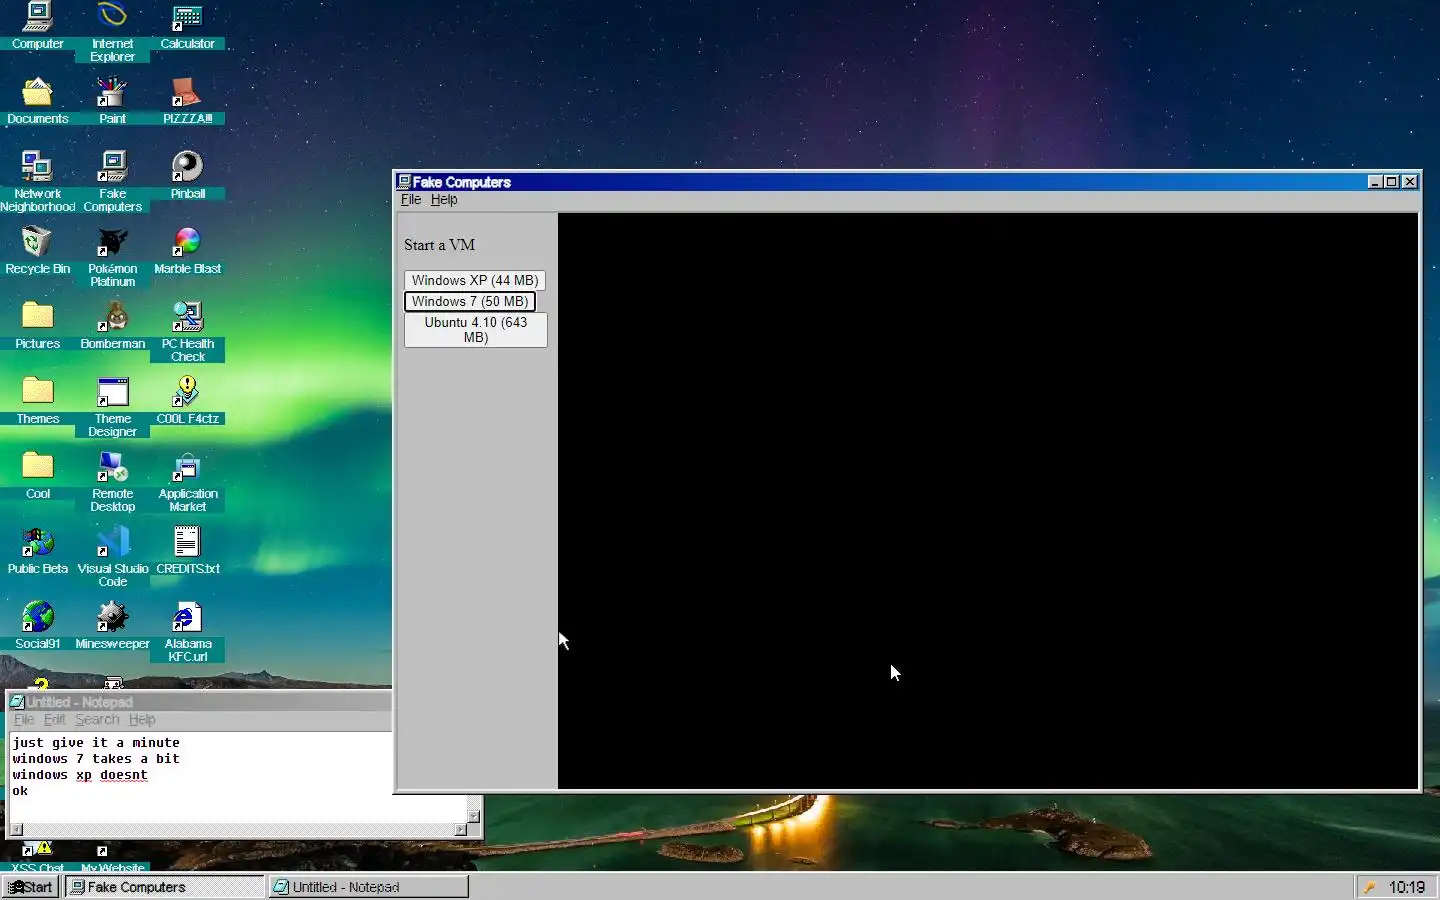The image size is (1440, 900).
Task: Open the Recycle Bin
Action: [37, 250]
